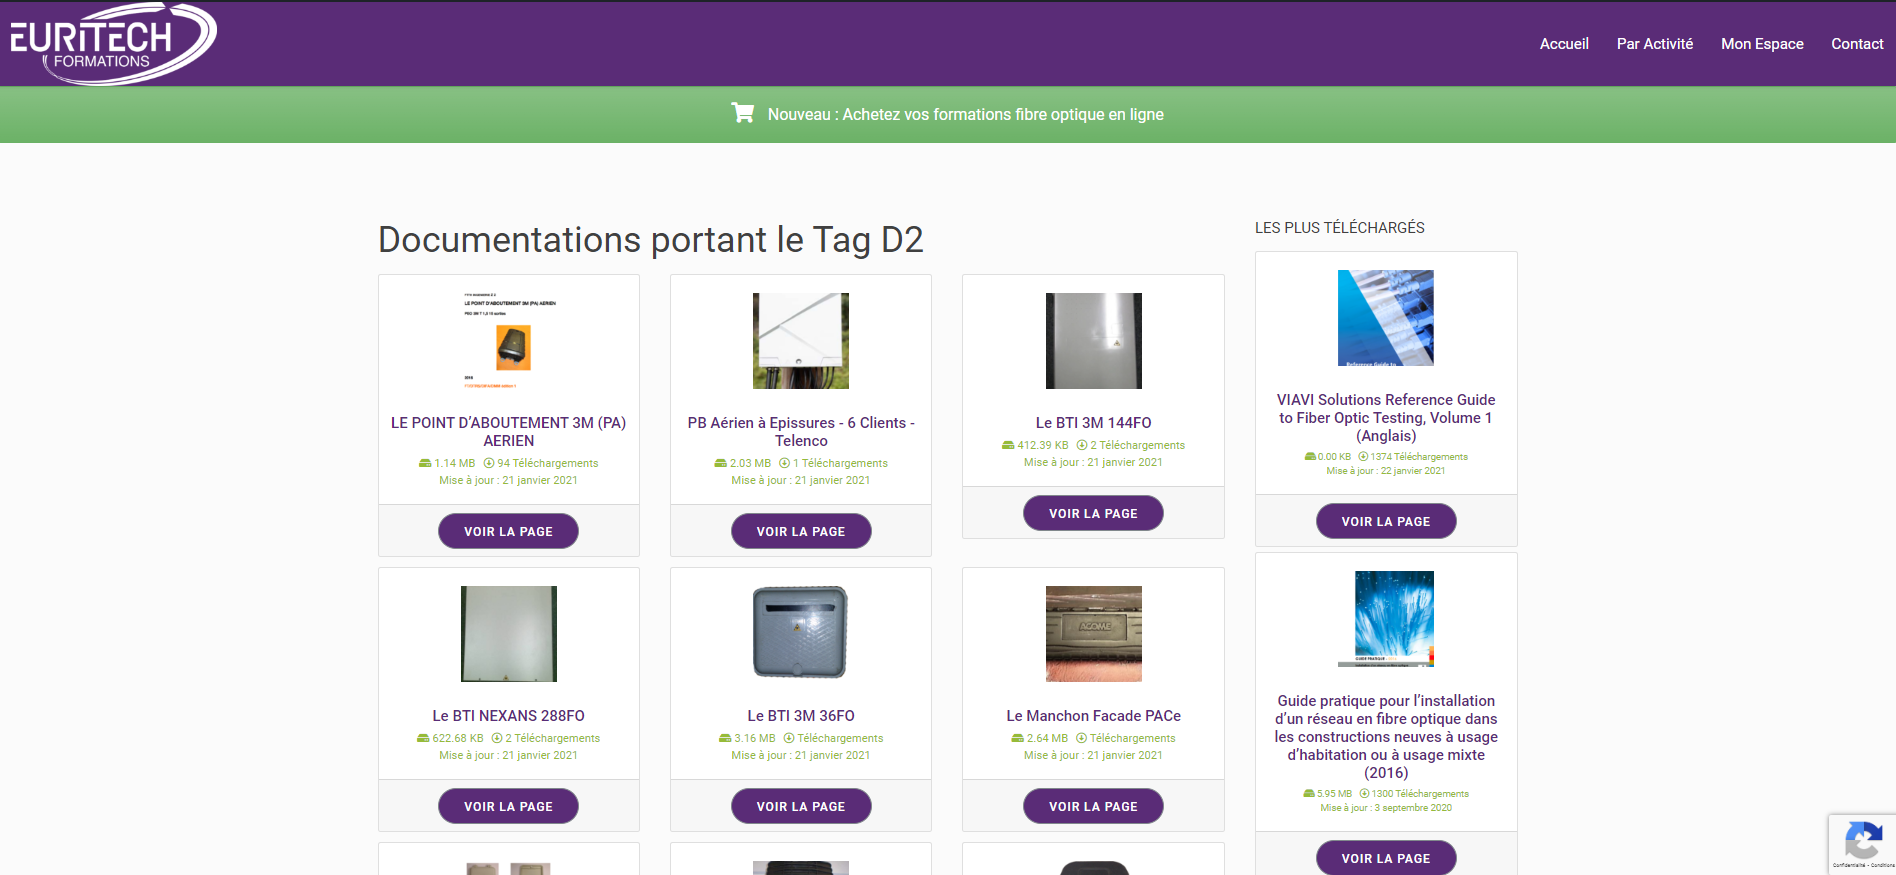Click the download icon beside 1300 Téléchargements
1896x875 pixels.
click(1364, 793)
